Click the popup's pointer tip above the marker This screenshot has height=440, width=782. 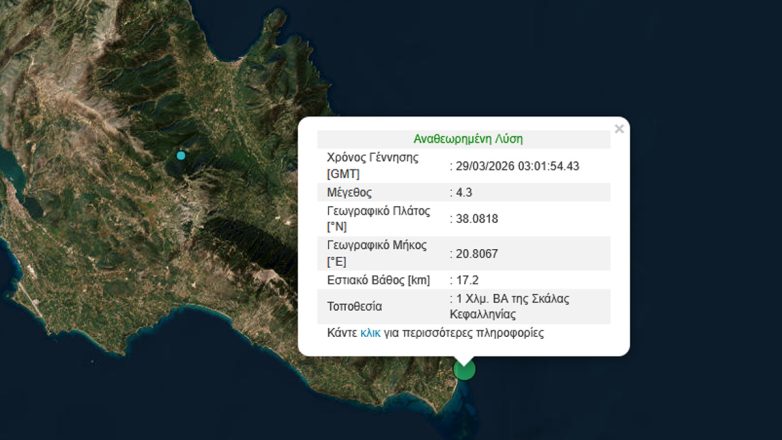coord(464,358)
